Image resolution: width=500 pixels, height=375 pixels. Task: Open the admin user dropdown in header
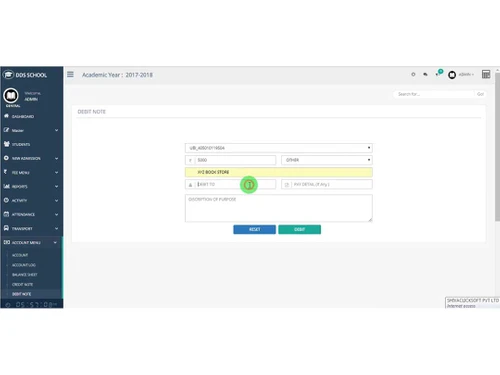click(x=466, y=74)
